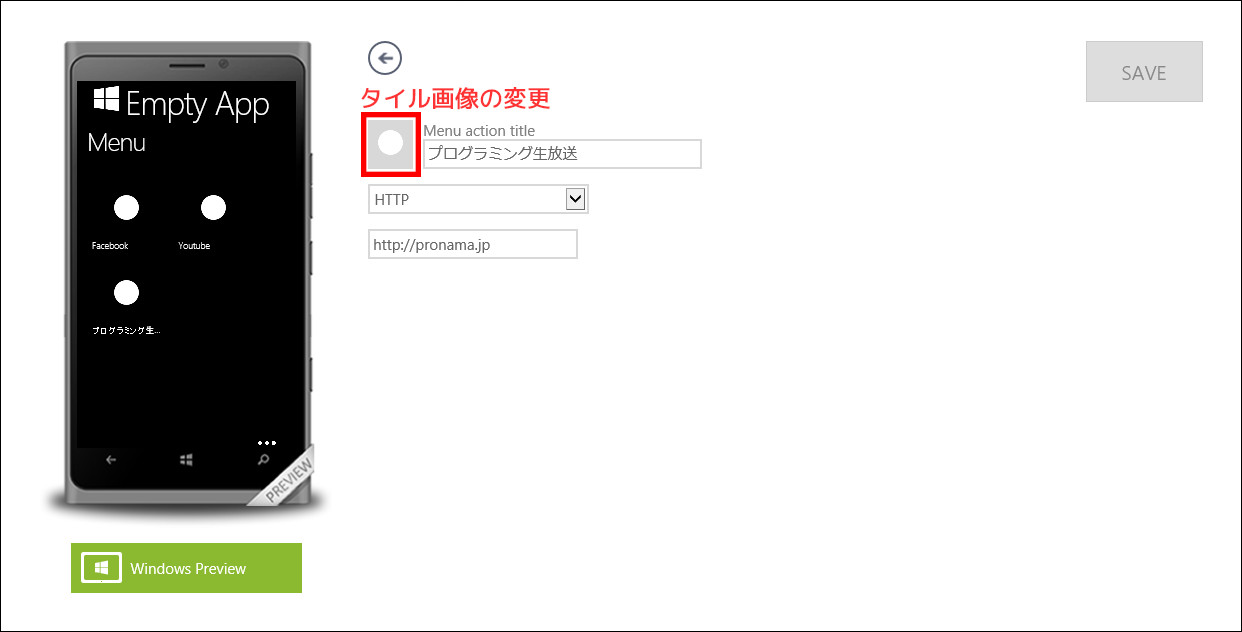Click the circular back arrow icon
The image size is (1242, 632).
point(385,58)
